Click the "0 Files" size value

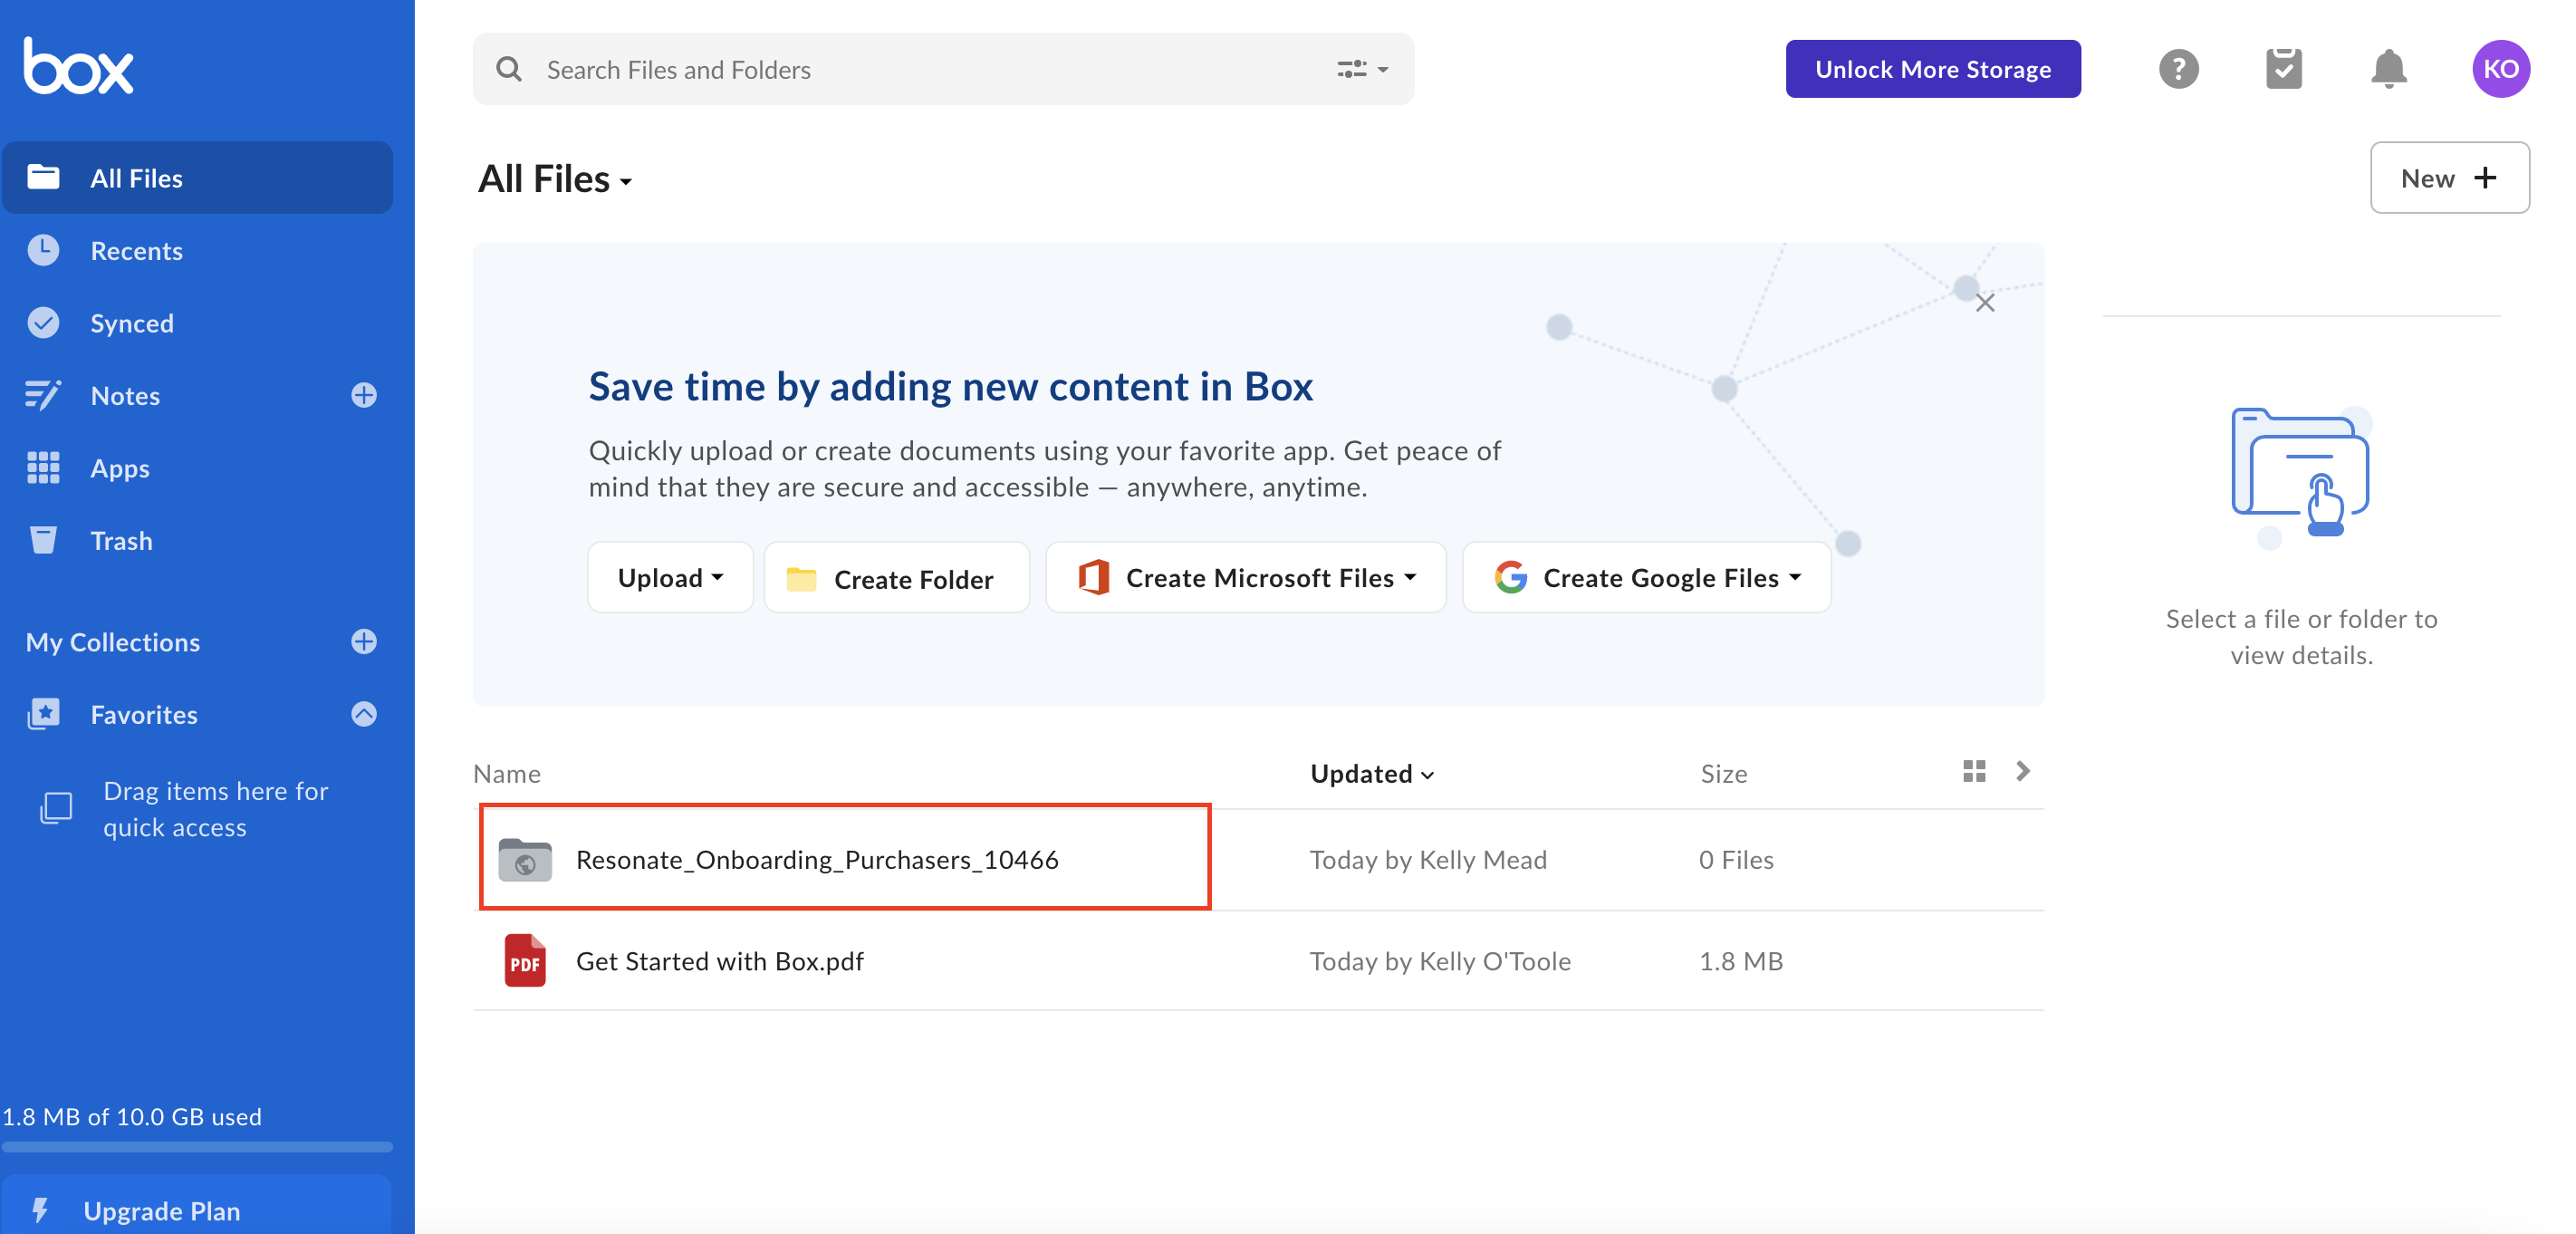point(1736,859)
